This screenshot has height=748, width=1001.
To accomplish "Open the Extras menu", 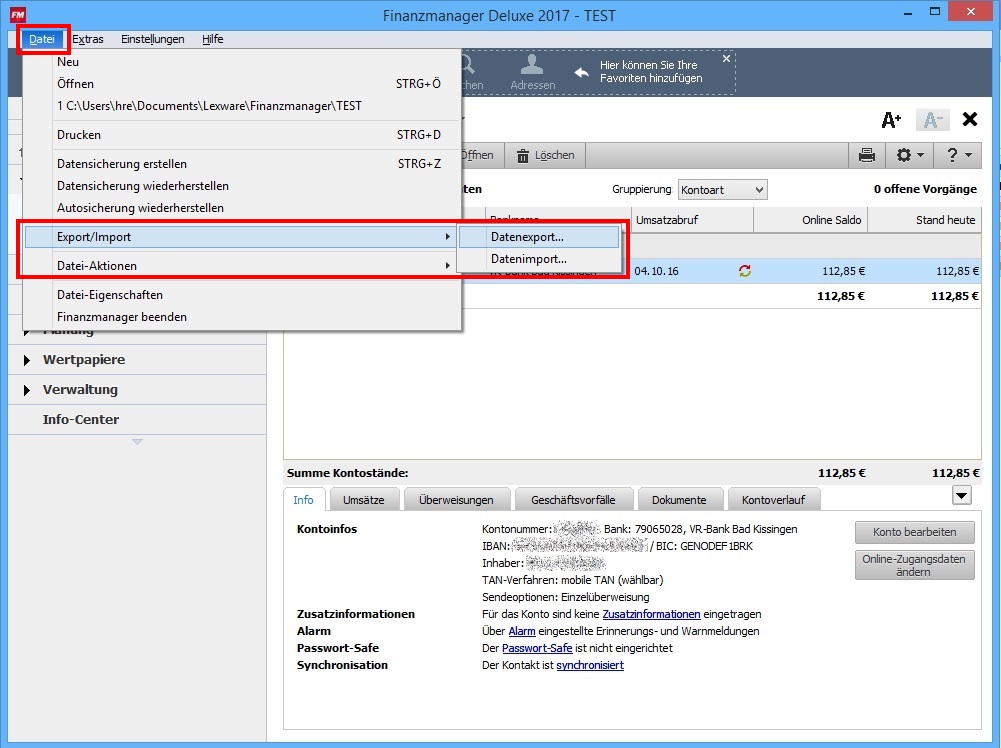I will click(x=87, y=40).
